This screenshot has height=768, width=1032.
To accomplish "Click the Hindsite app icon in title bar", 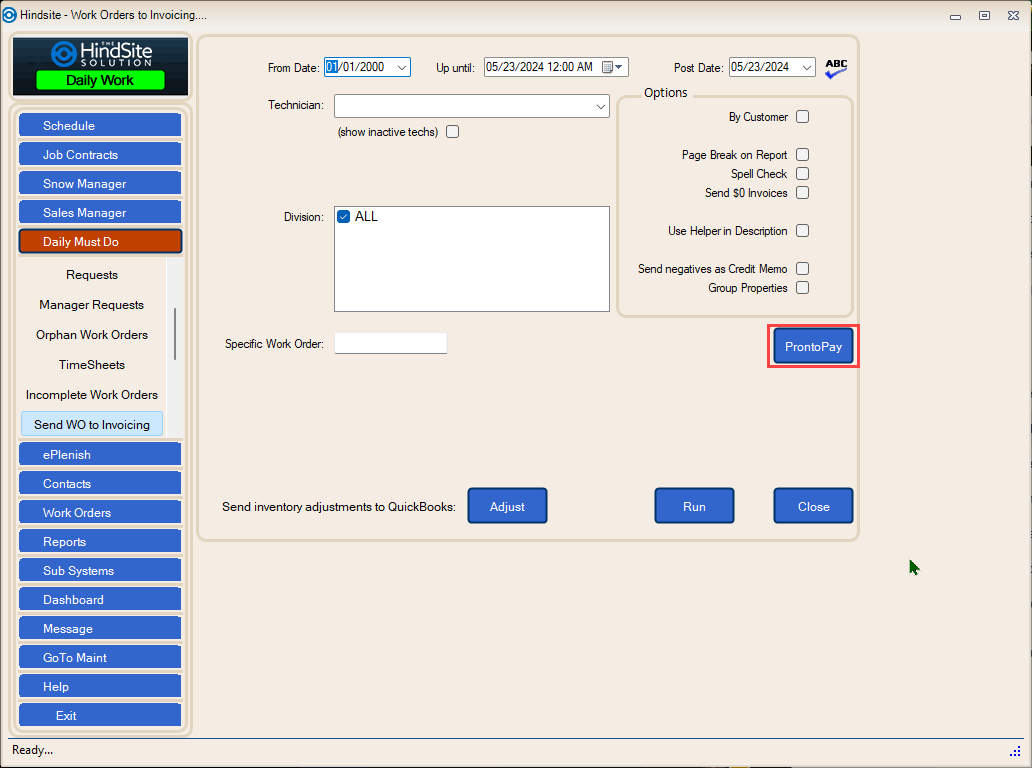I will 9,14.
